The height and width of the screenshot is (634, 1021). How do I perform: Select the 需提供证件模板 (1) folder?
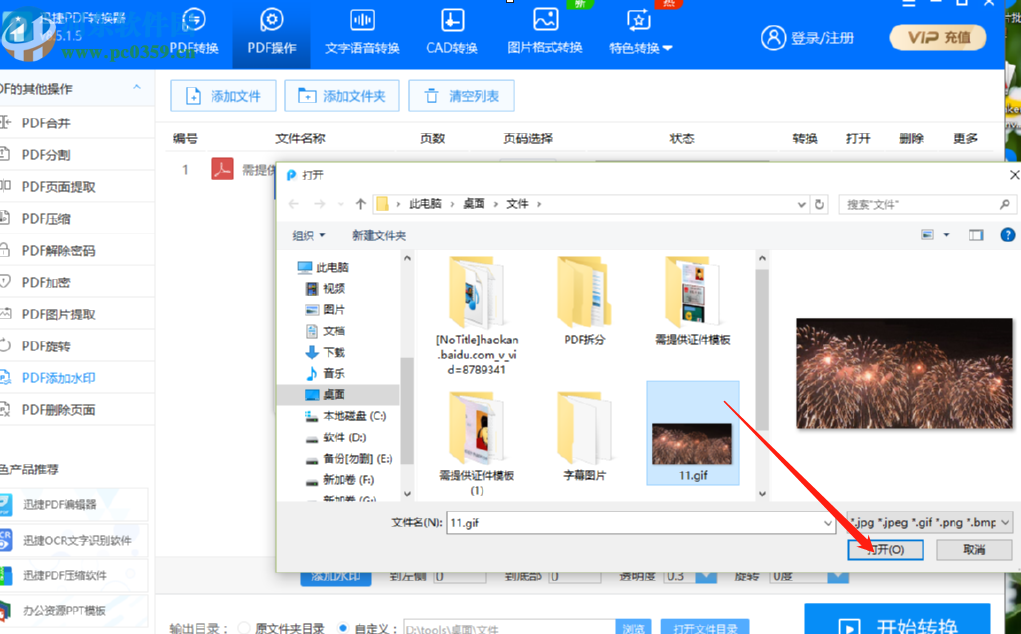[x=477, y=444]
